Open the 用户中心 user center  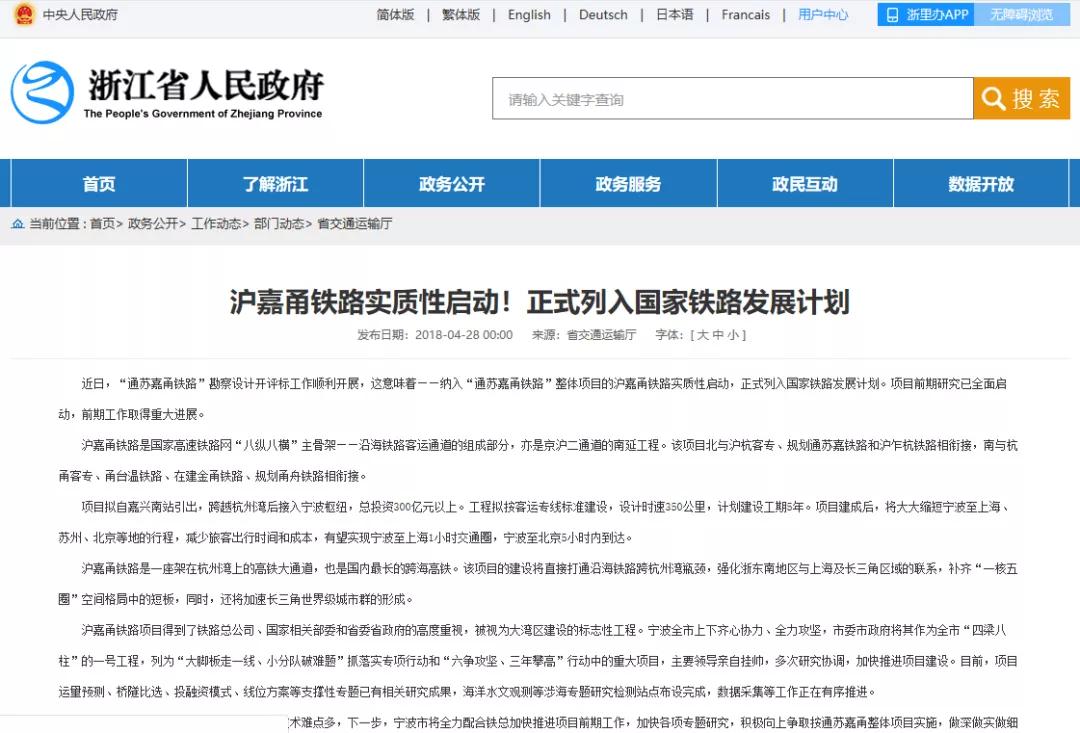click(x=822, y=14)
